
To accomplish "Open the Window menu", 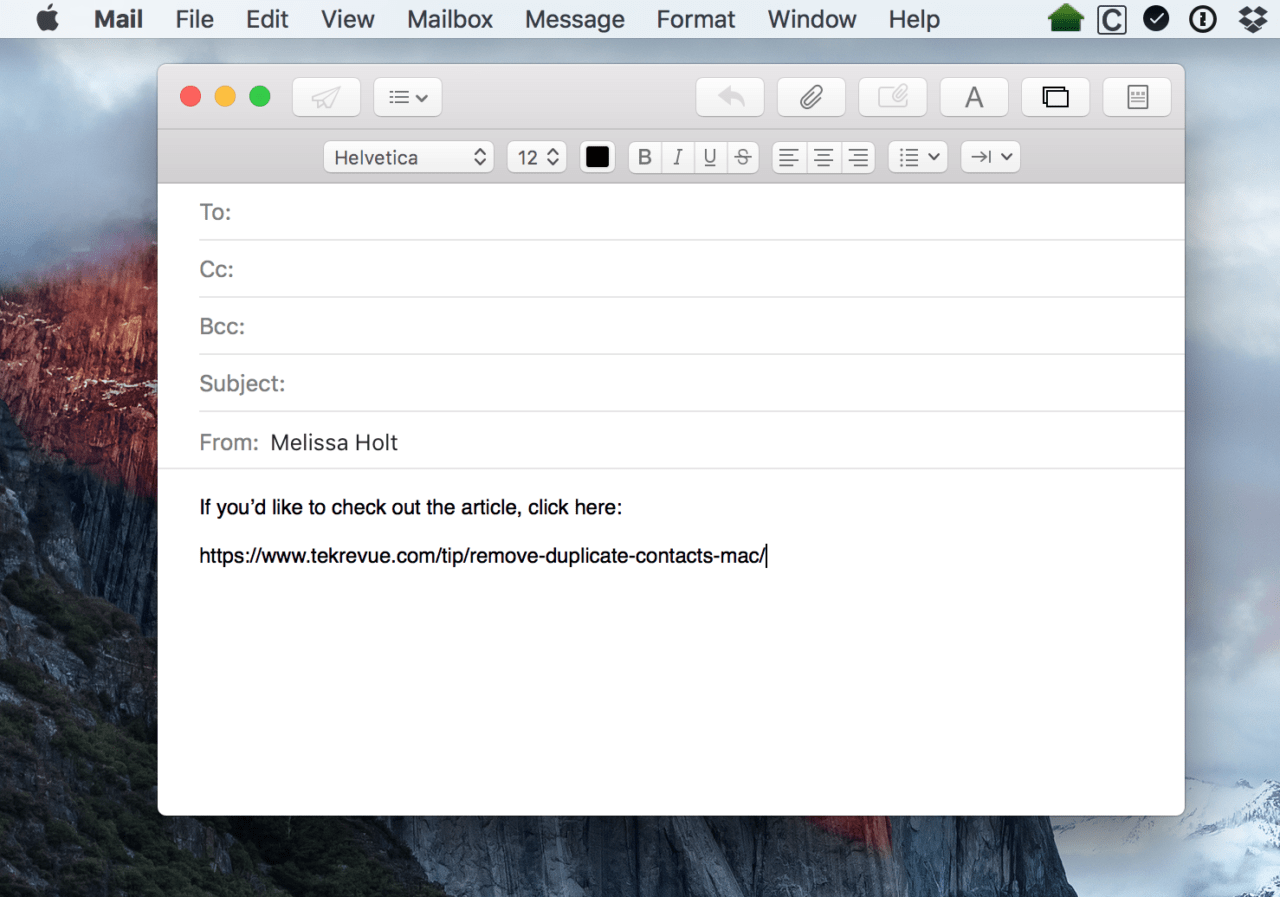I will pyautogui.click(x=812, y=19).
